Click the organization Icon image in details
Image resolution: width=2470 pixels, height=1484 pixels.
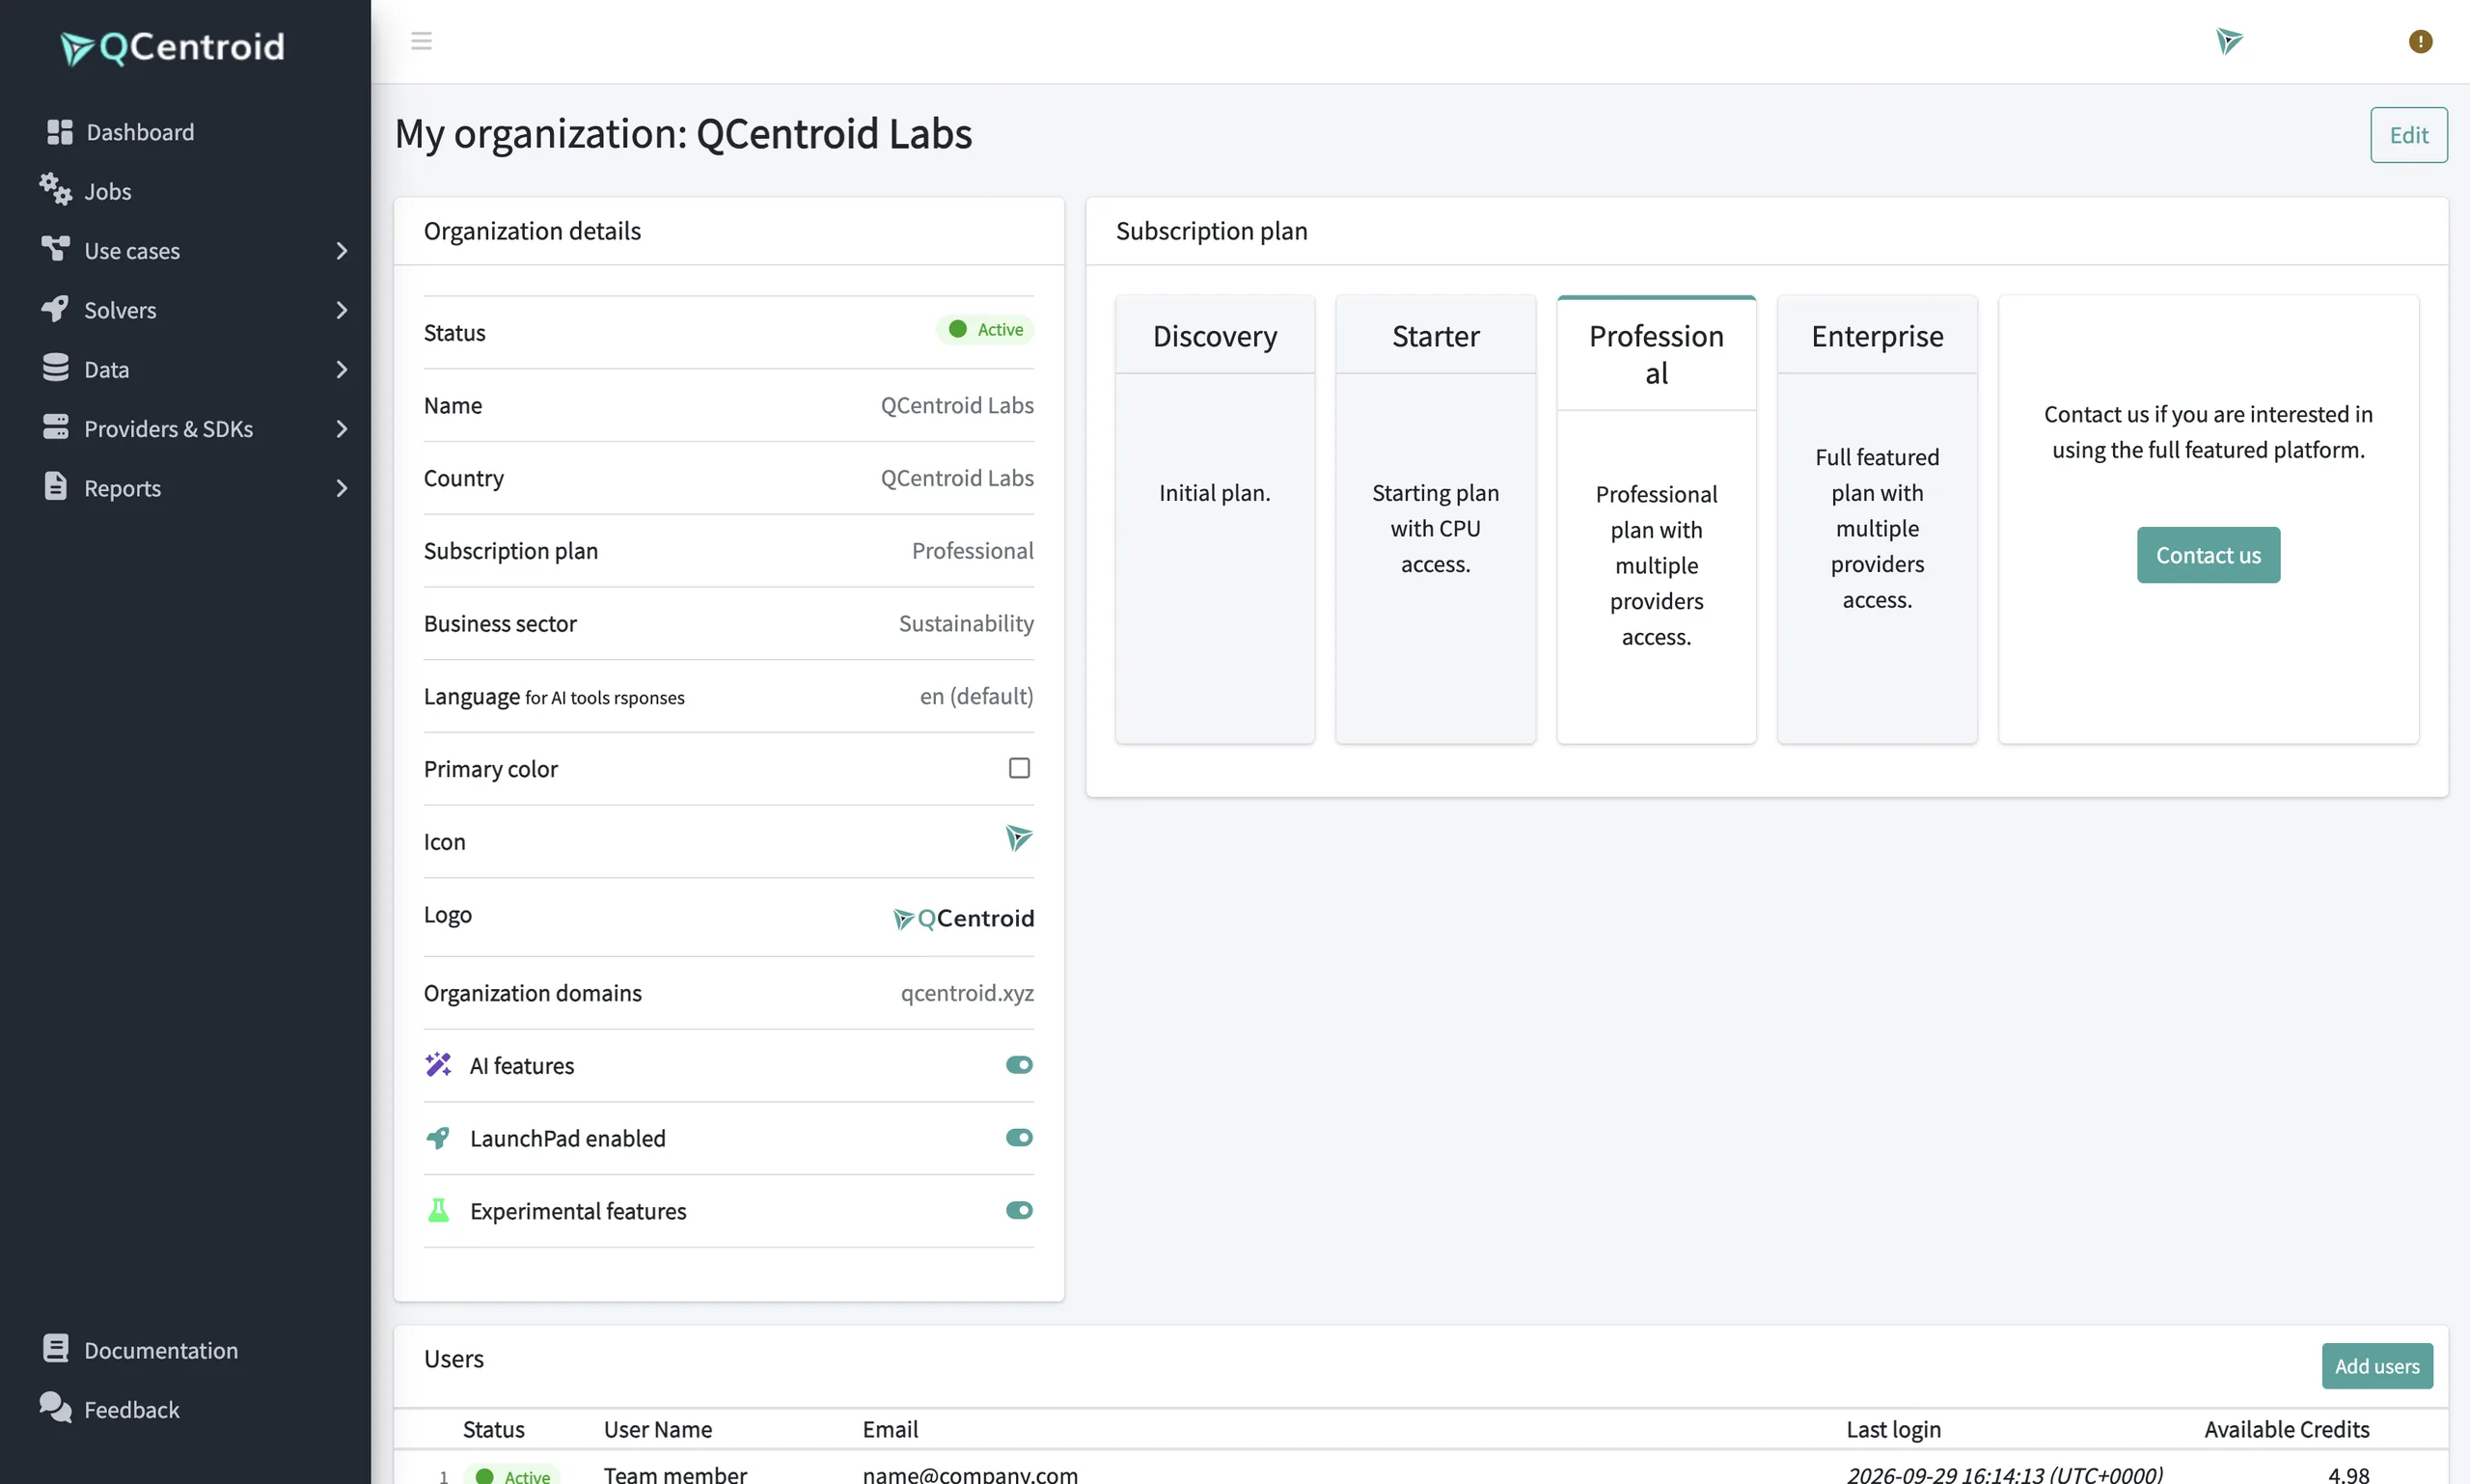click(x=1018, y=838)
